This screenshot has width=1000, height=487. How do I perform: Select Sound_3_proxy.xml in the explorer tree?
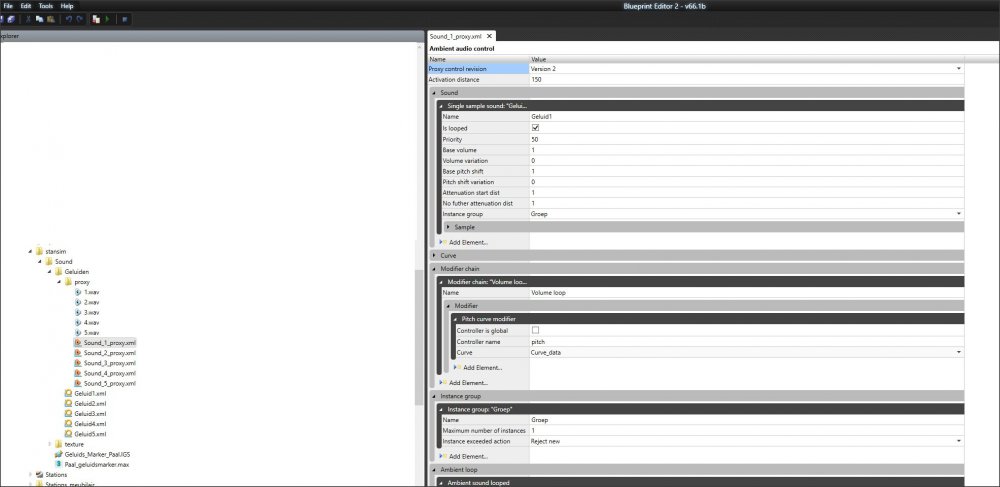pyautogui.click(x=109, y=363)
